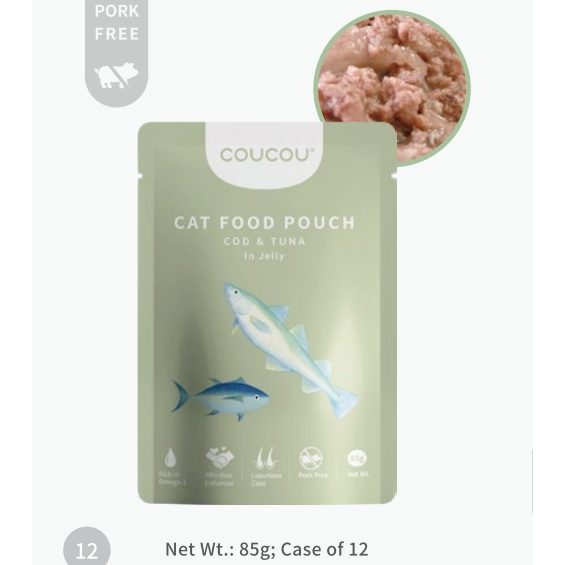Click the CAT FOOD POUCH title text
The image size is (565, 565).
click(265, 222)
